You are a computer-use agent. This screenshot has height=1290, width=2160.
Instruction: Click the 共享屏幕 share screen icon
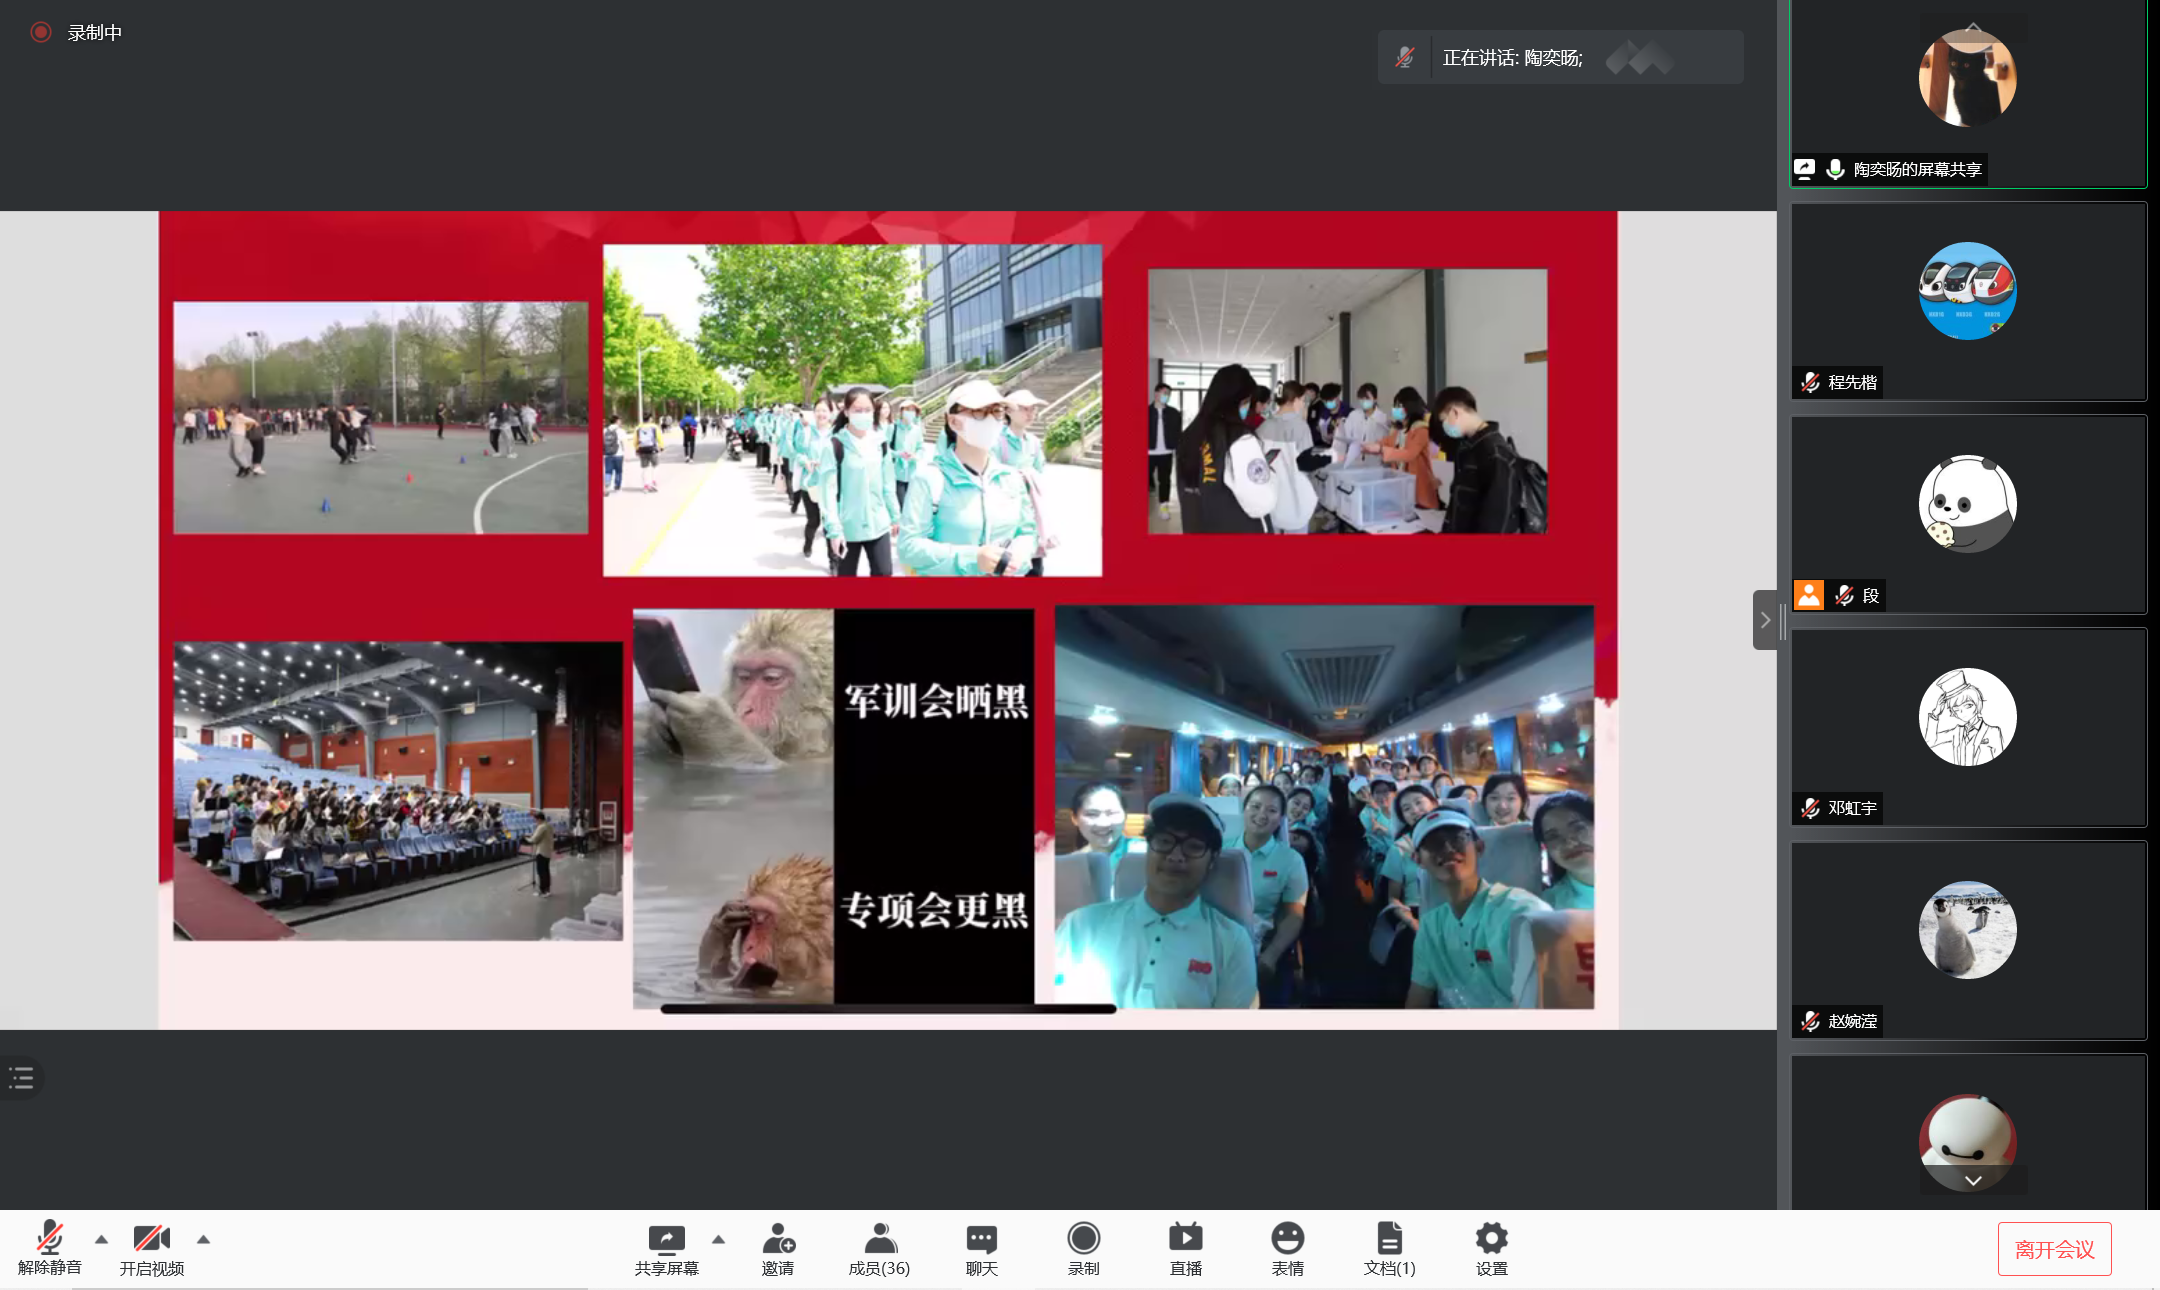(666, 1239)
